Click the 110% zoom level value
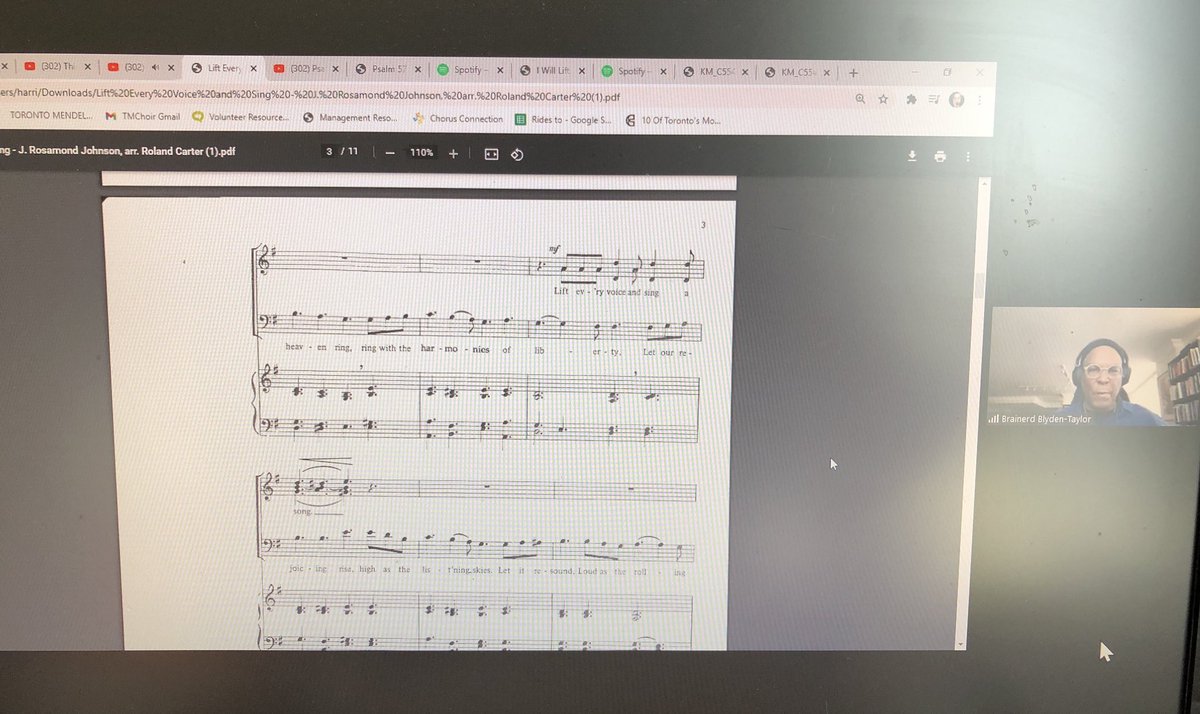 pyautogui.click(x=420, y=153)
